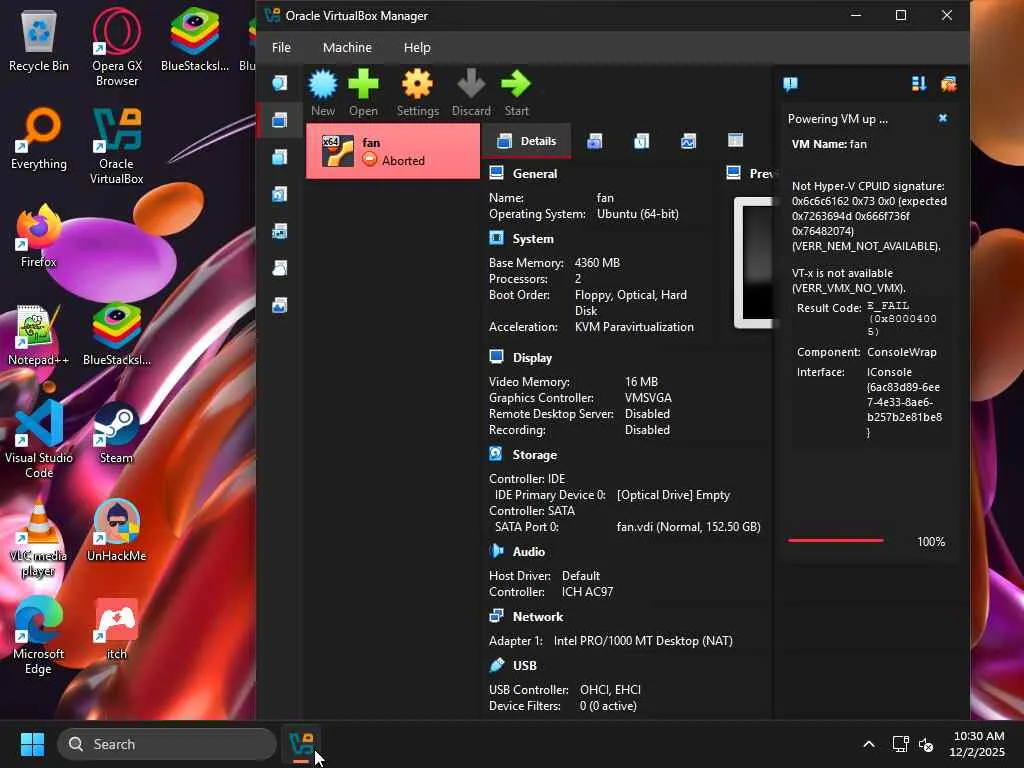Click the Audio section header link
1024x768 pixels.
529,552
